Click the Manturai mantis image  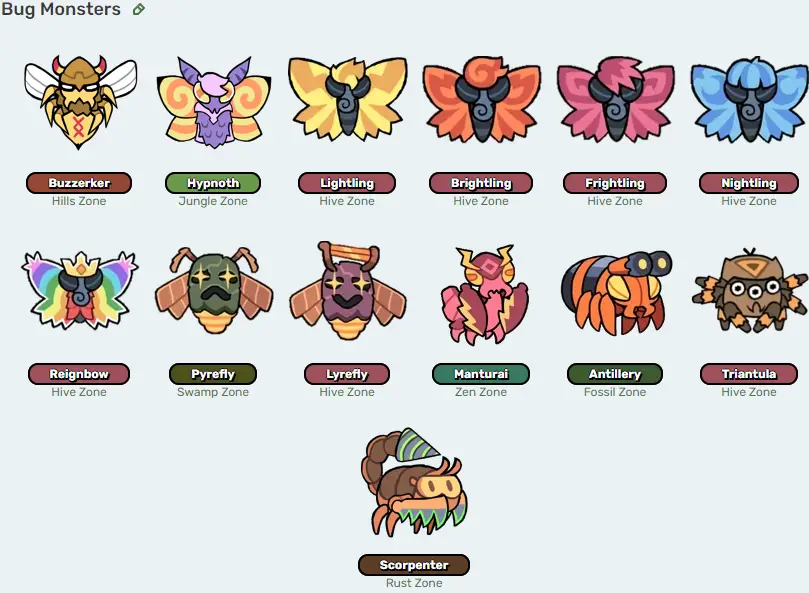[x=481, y=294]
